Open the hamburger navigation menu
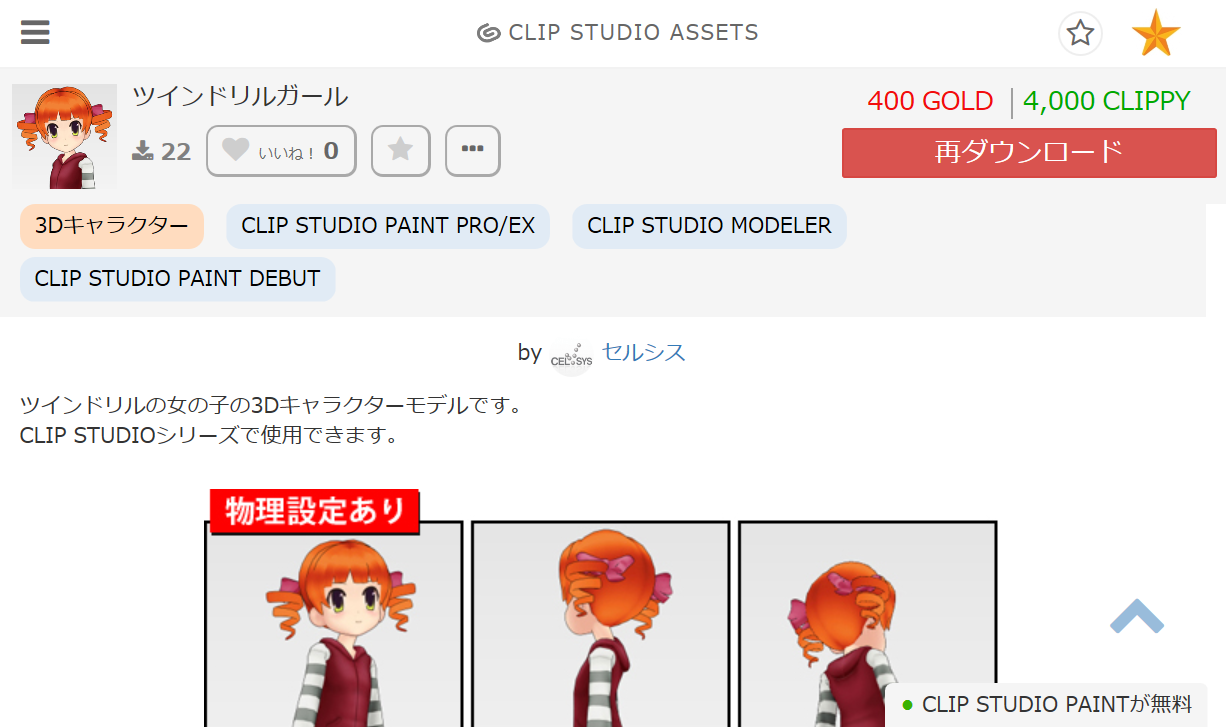 pyautogui.click(x=35, y=33)
